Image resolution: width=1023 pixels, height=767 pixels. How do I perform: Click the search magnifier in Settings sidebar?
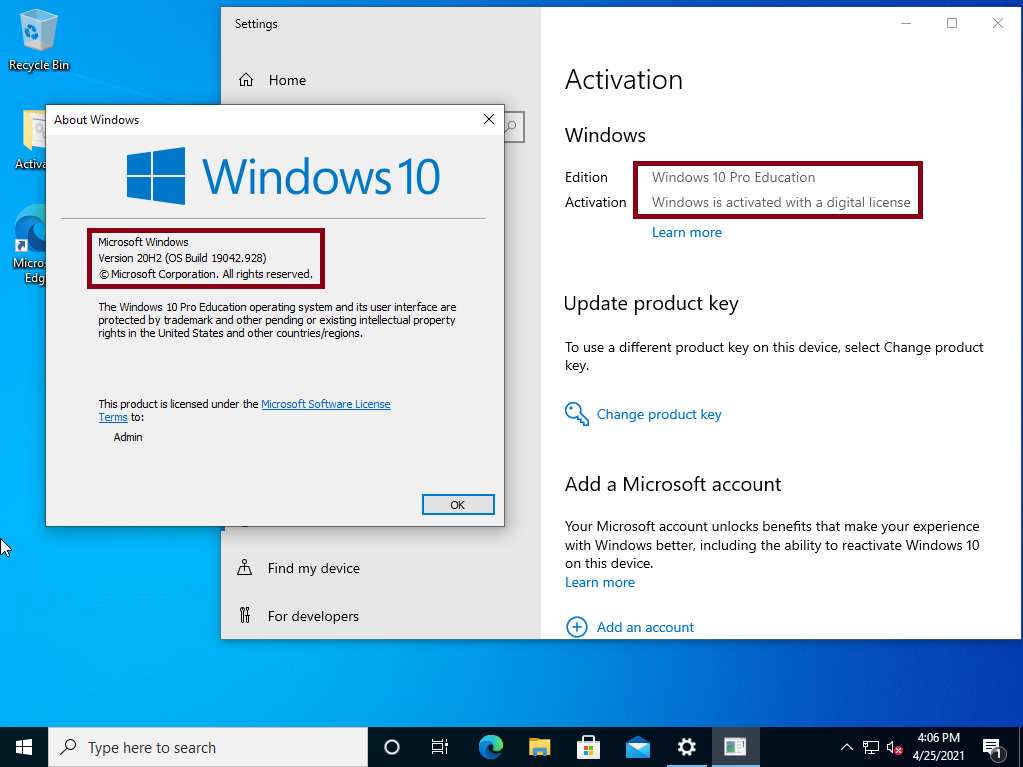[x=513, y=127]
